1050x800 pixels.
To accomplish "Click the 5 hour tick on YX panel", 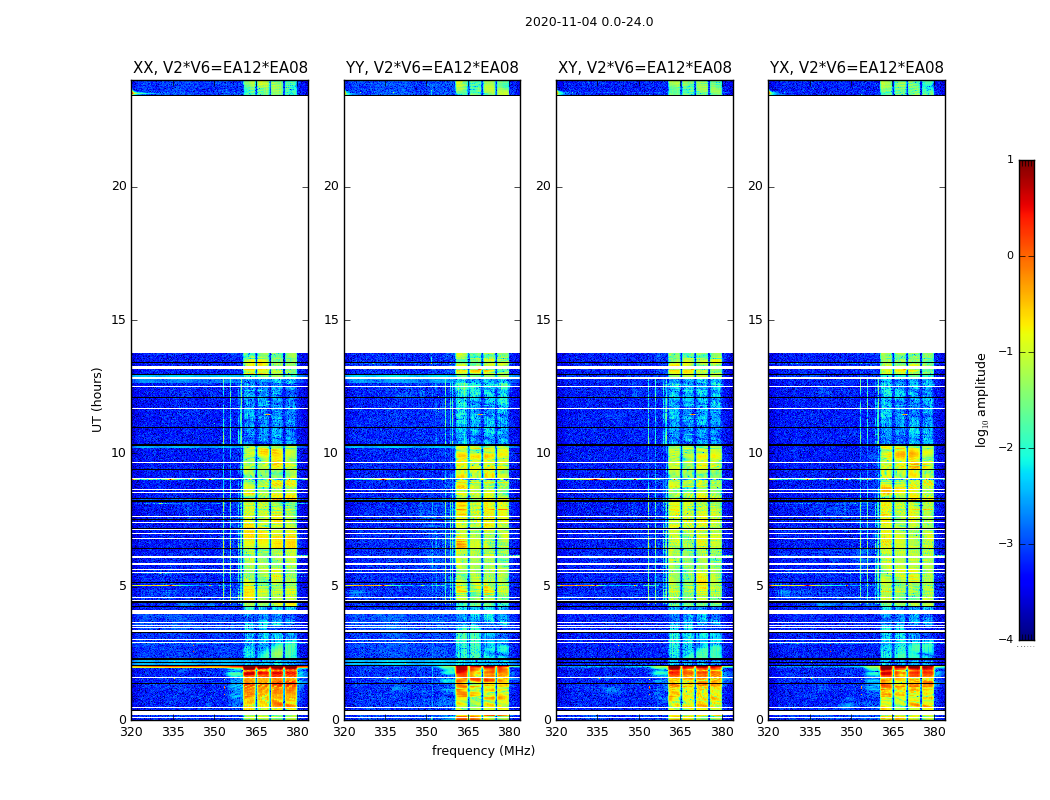I will (x=759, y=586).
